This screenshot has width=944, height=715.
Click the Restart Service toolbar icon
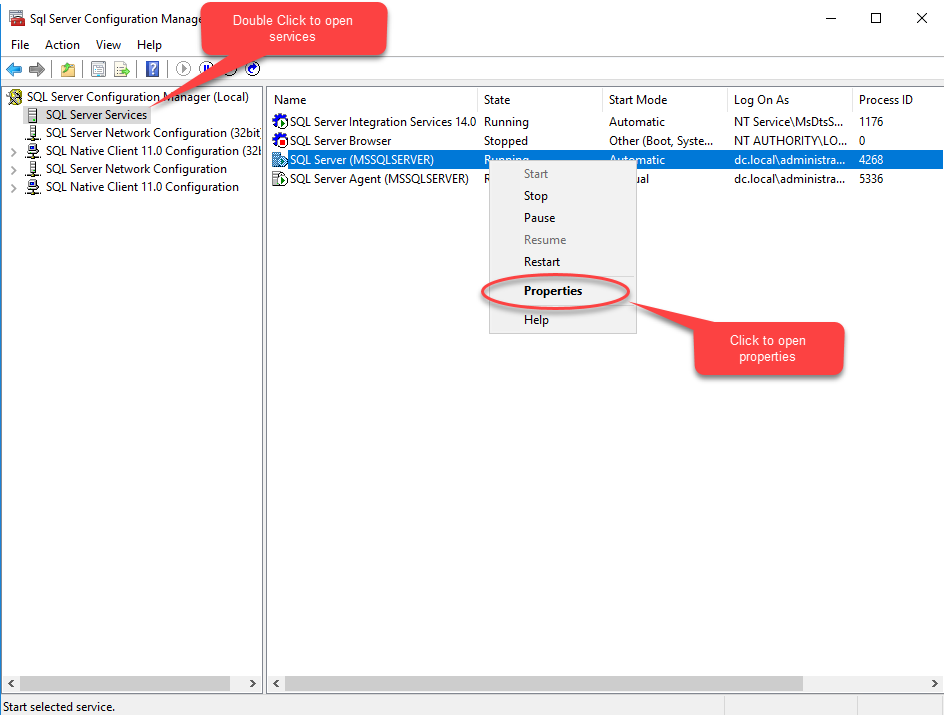click(x=253, y=69)
